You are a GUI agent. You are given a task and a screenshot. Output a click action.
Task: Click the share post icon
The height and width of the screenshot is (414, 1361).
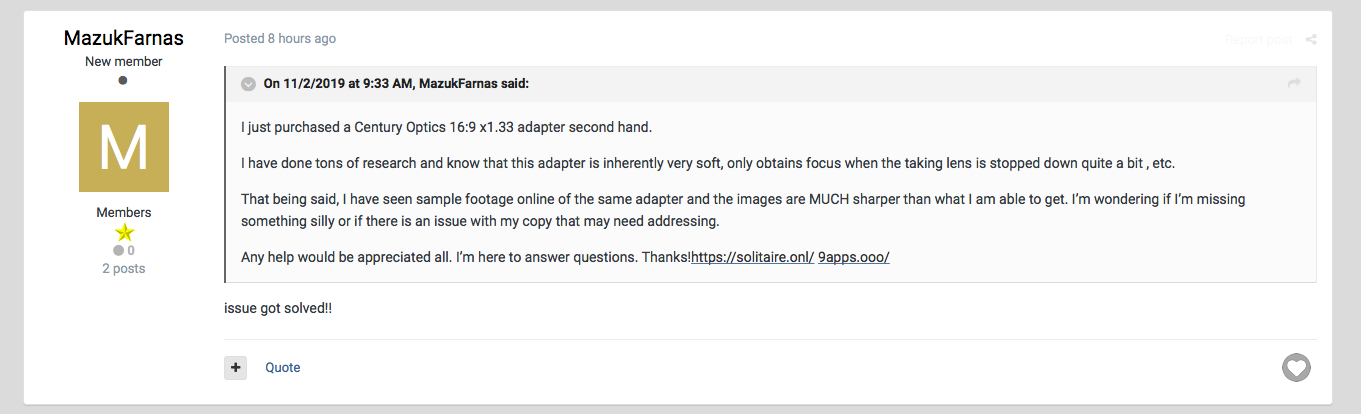(1311, 40)
